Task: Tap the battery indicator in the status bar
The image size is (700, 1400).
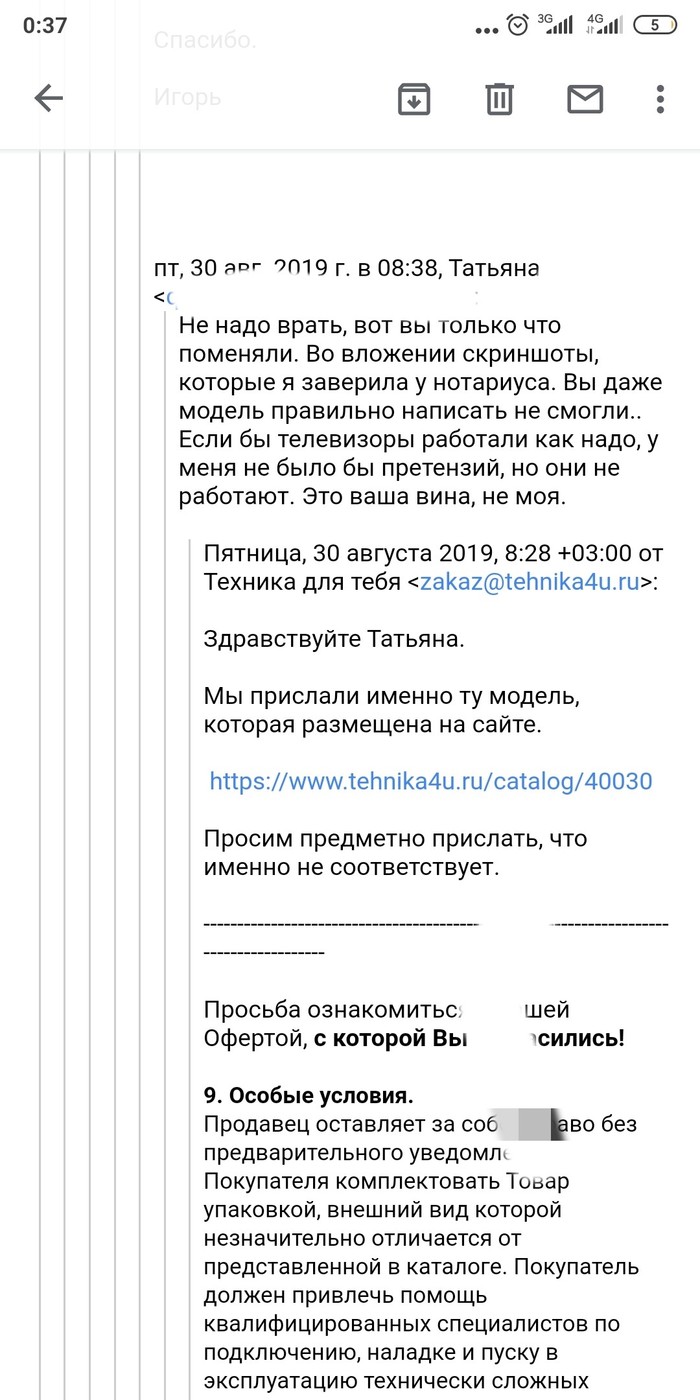Action: point(656,25)
